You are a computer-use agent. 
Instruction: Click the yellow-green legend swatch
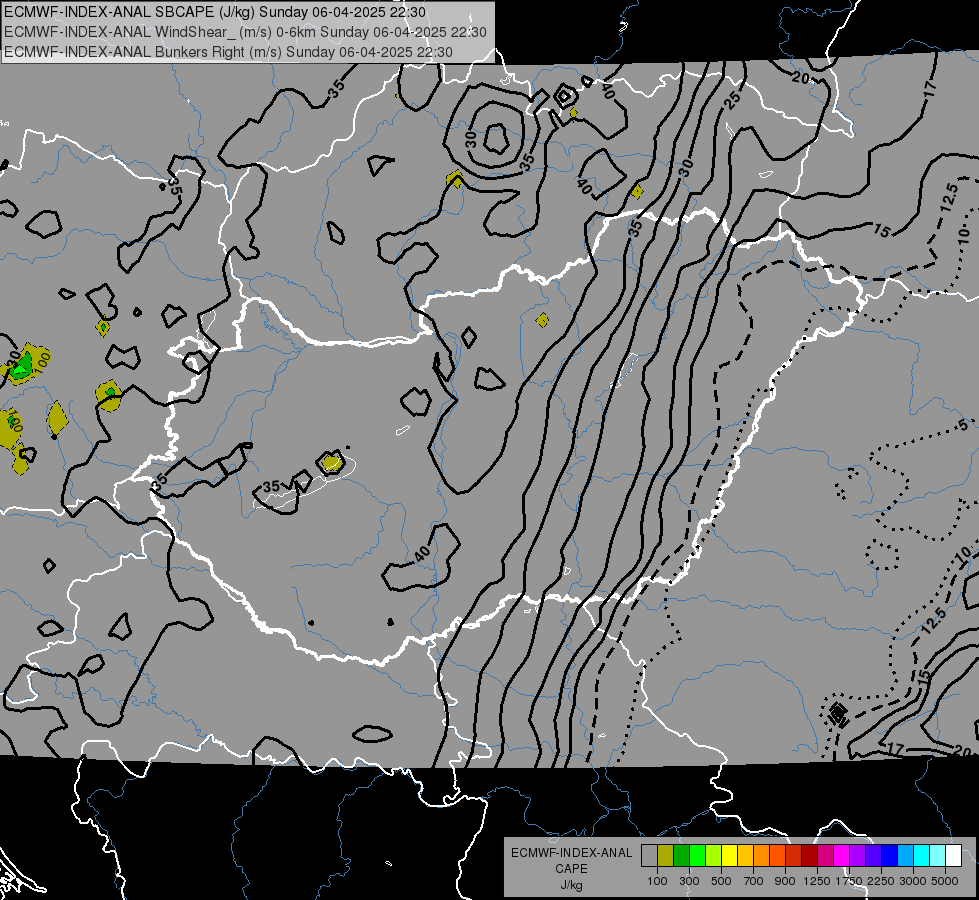tap(714, 855)
